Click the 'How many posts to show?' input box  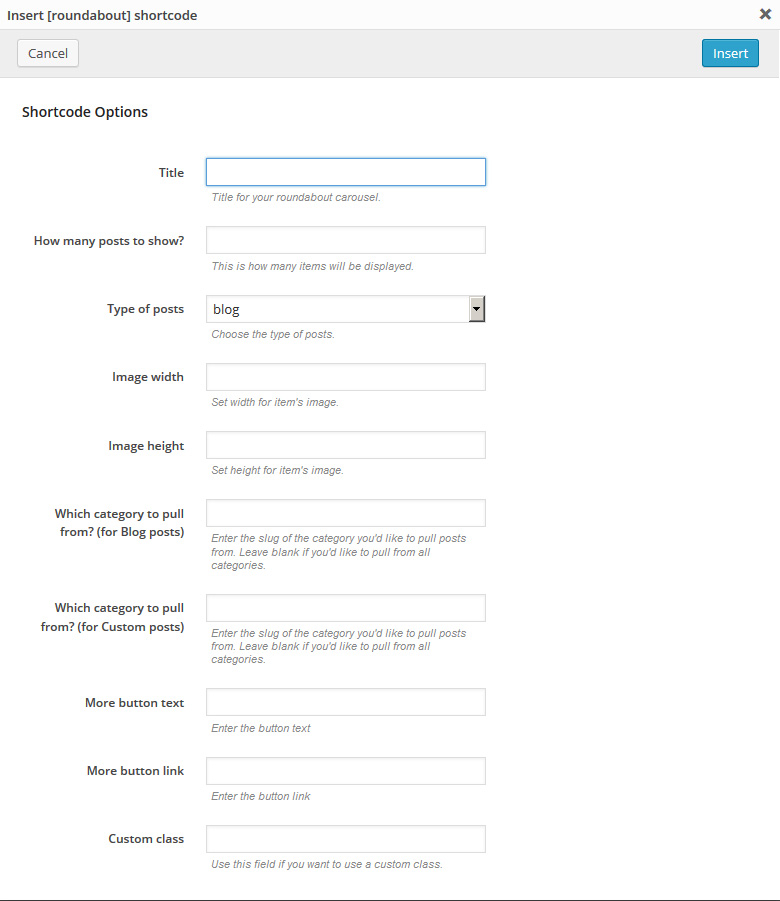pos(345,240)
